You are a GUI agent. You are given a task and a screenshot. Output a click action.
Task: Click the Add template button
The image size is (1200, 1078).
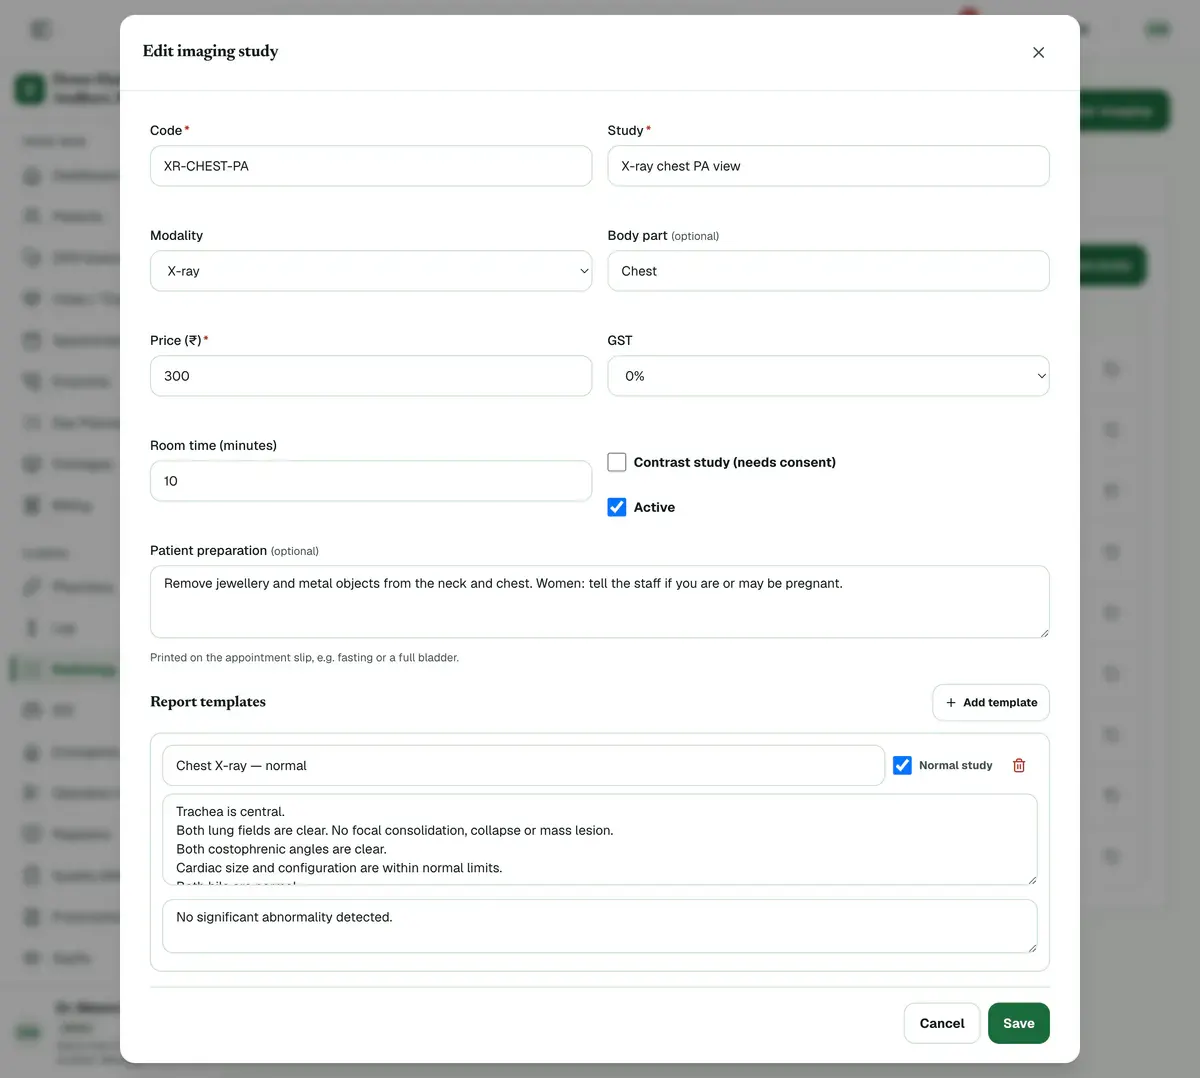click(991, 702)
